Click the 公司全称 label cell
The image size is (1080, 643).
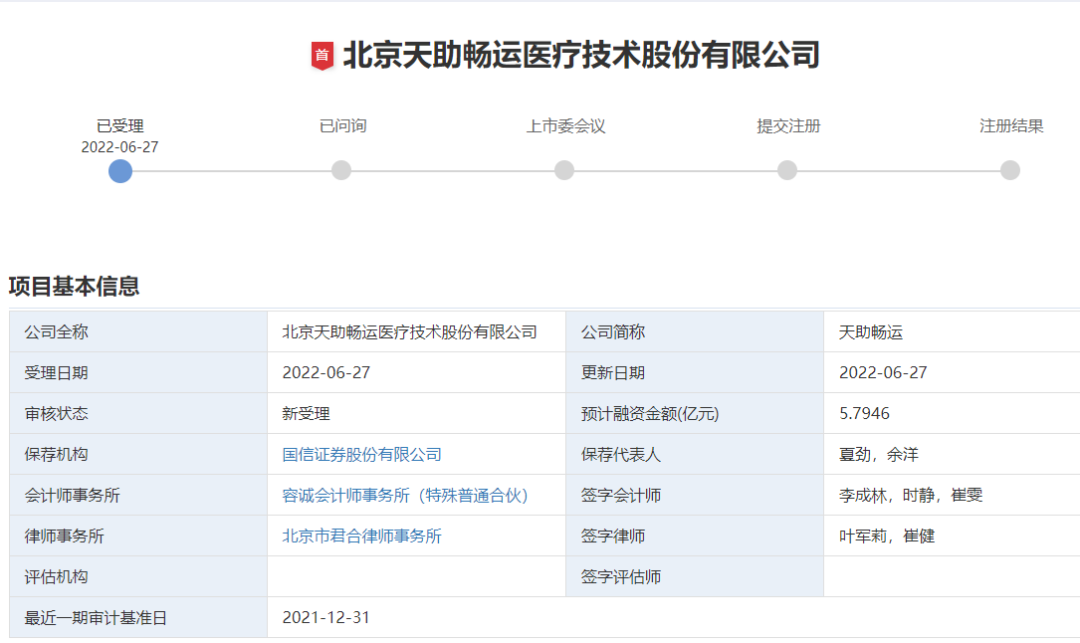click(x=138, y=332)
